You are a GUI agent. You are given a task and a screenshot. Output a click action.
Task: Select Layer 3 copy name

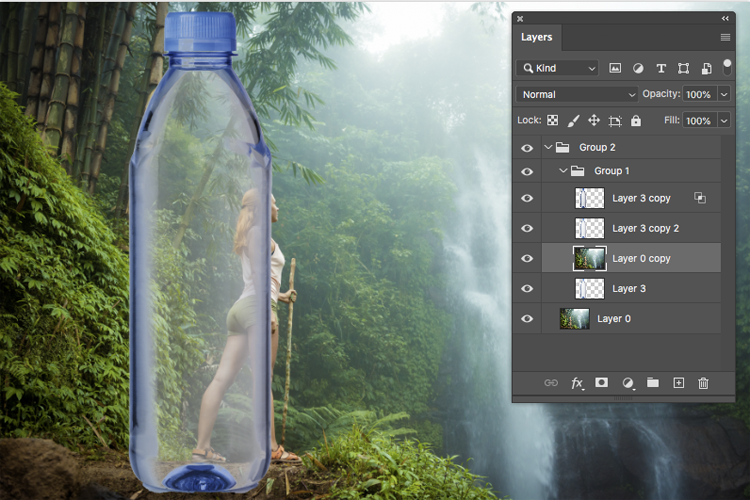coord(641,198)
